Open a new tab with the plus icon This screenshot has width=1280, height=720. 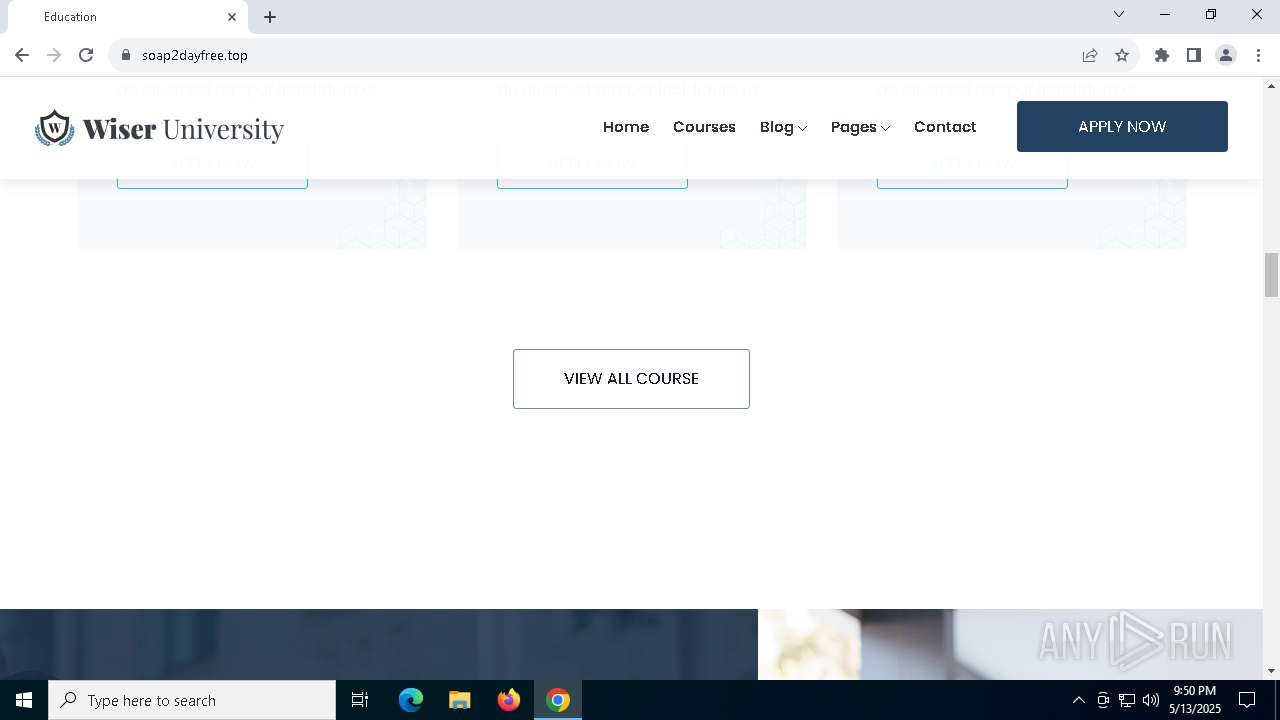[270, 17]
